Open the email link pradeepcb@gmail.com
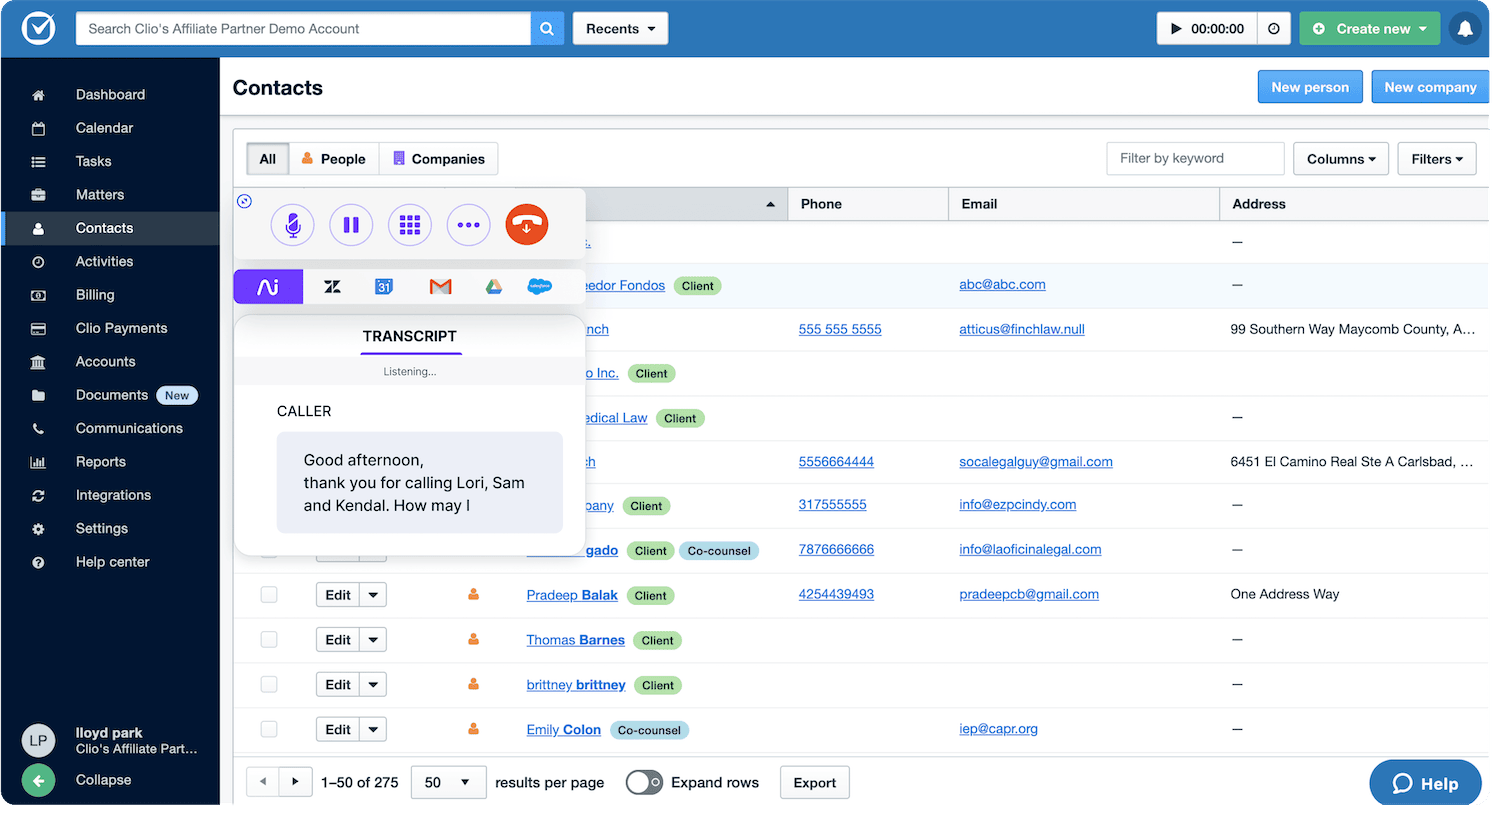Viewport: 1500px width, 821px height. point(1029,594)
